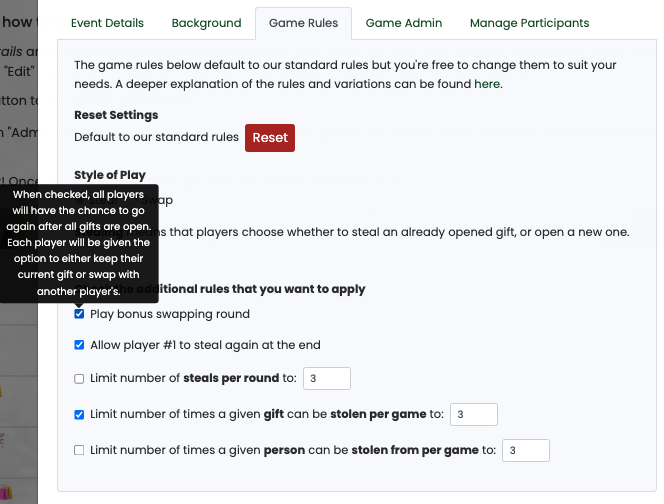Click the 'Reset Settings' heading
664x504 pixels.
coord(116,115)
